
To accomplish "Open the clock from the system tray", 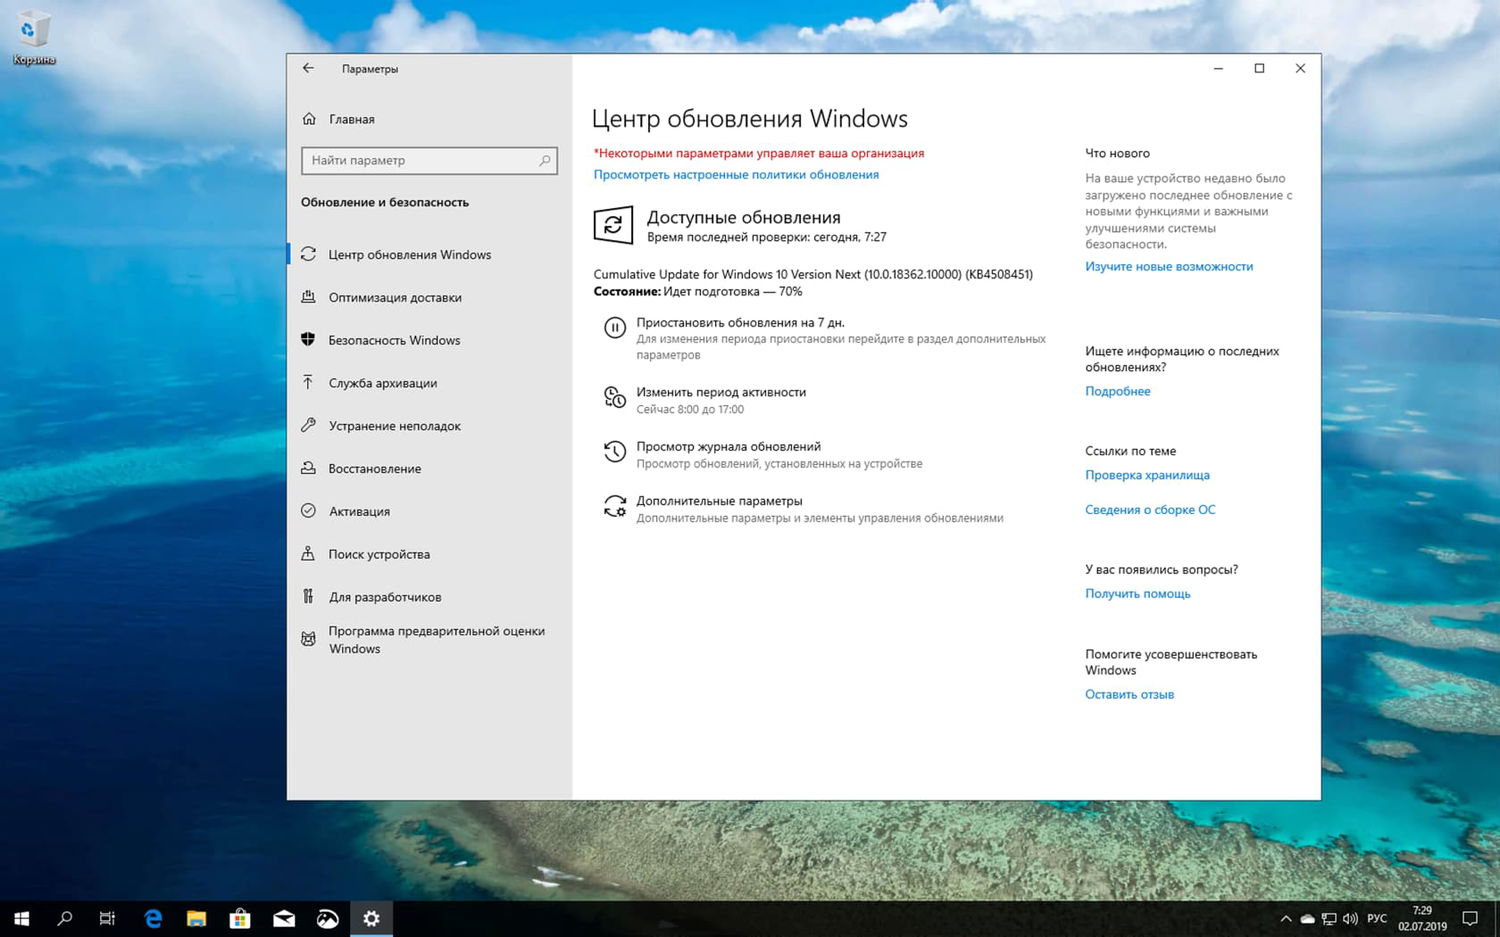I will [x=1421, y=917].
